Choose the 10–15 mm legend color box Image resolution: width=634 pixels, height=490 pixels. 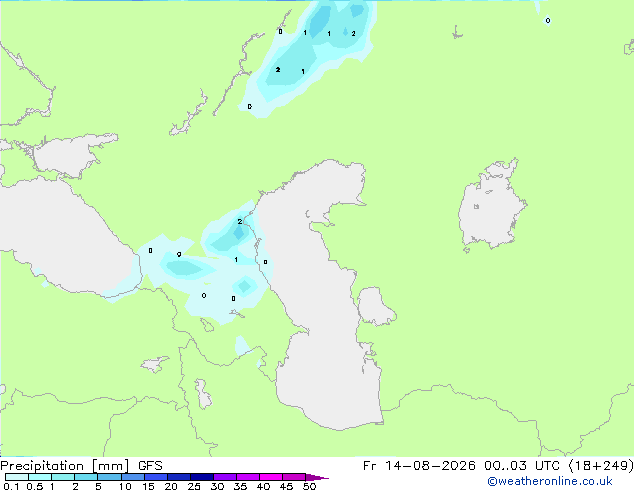coord(133,477)
